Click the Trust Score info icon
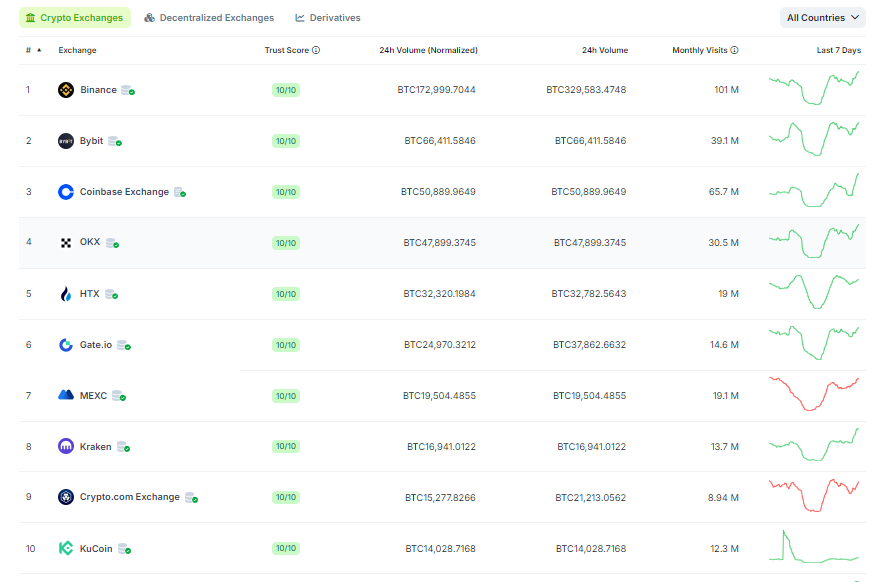The width and height of the screenshot is (877, 582). [316, 50]
